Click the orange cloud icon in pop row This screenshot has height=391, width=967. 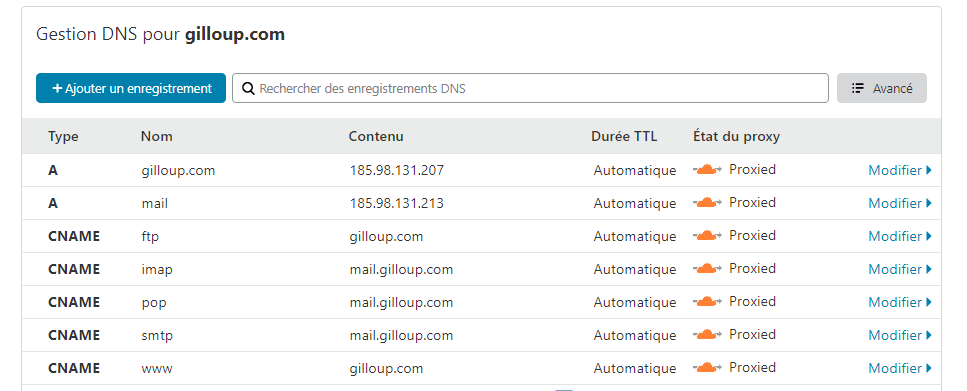pos(707,302)
